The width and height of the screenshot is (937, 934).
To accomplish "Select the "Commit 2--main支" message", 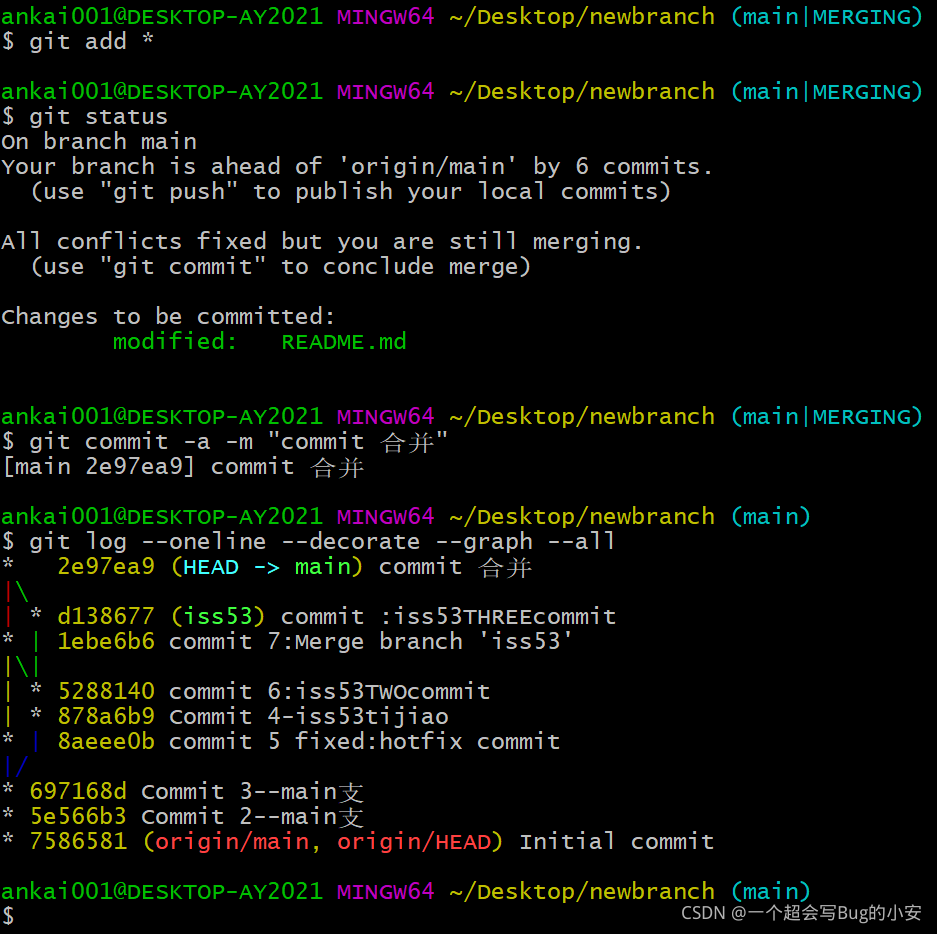I will coord(252,817).
